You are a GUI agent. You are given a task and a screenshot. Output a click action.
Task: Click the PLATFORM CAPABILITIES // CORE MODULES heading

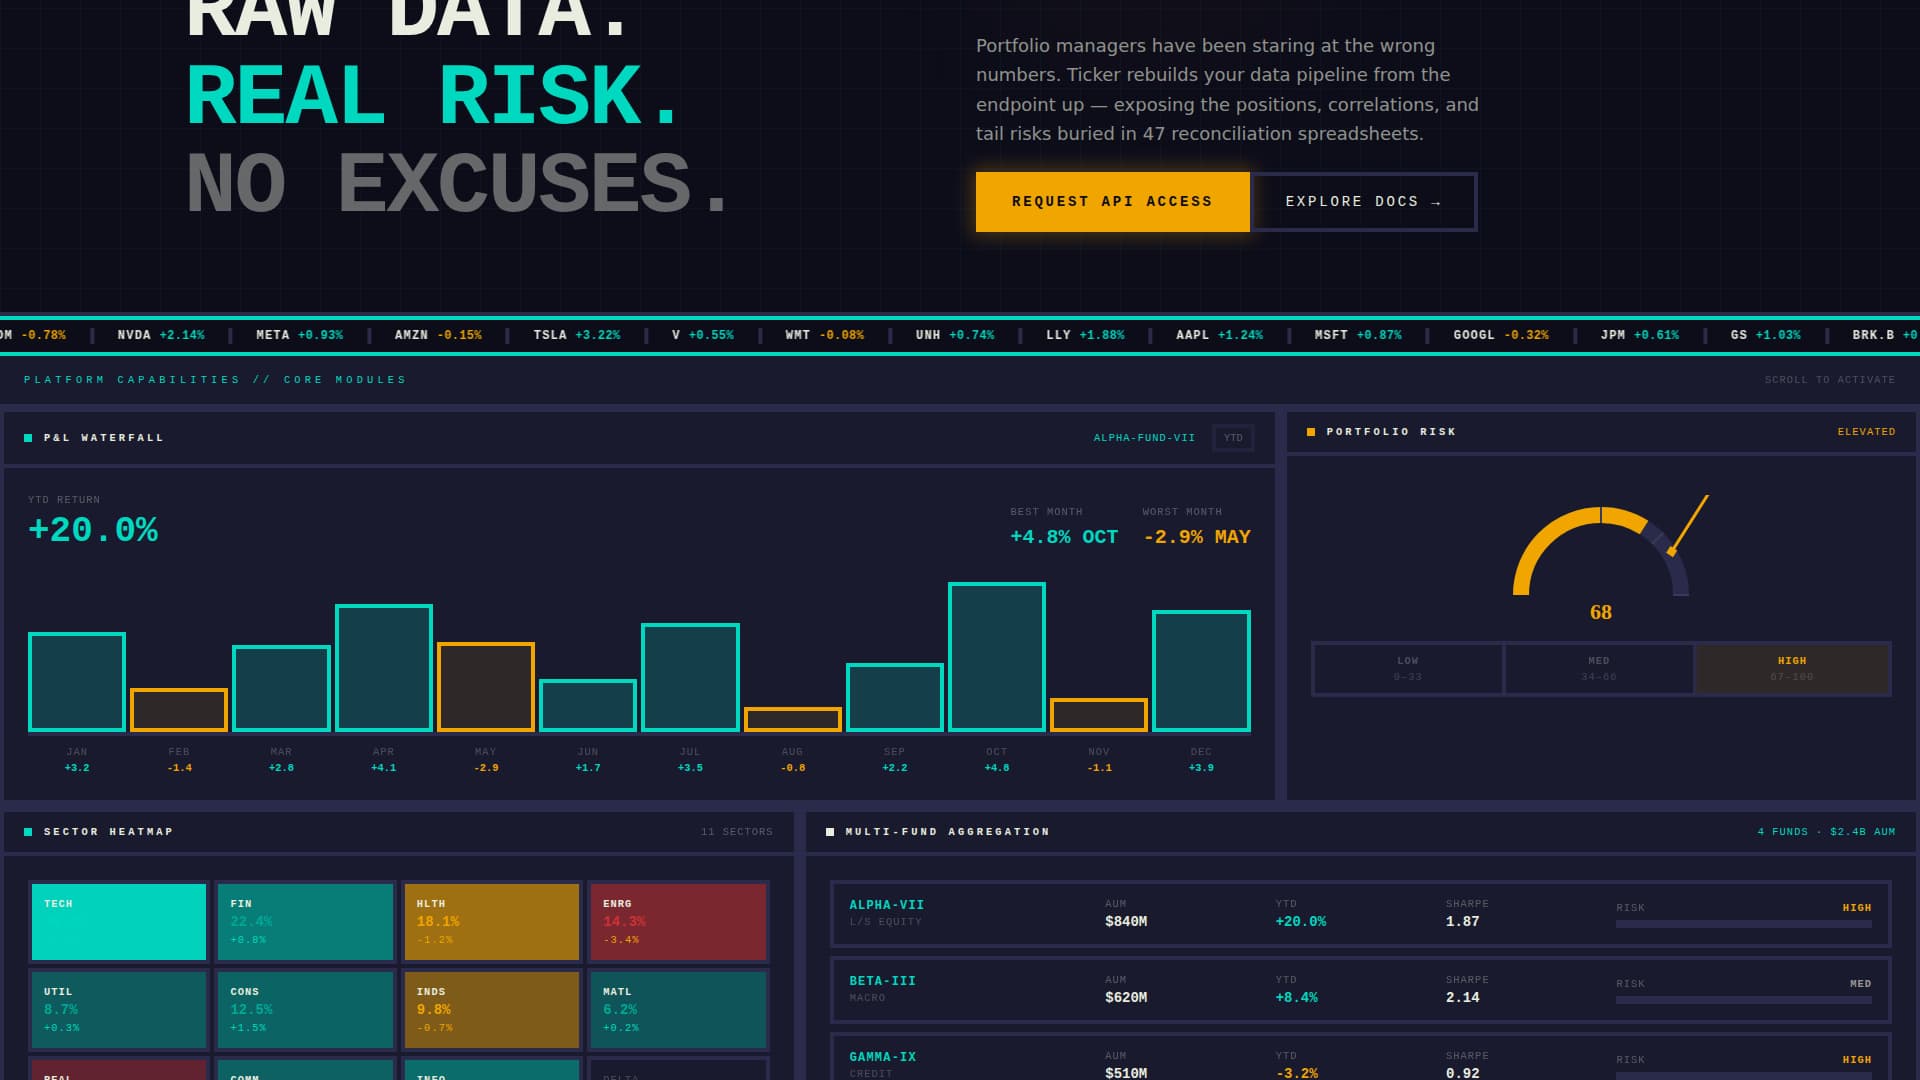pyautogui.click(x=215, y=380)
